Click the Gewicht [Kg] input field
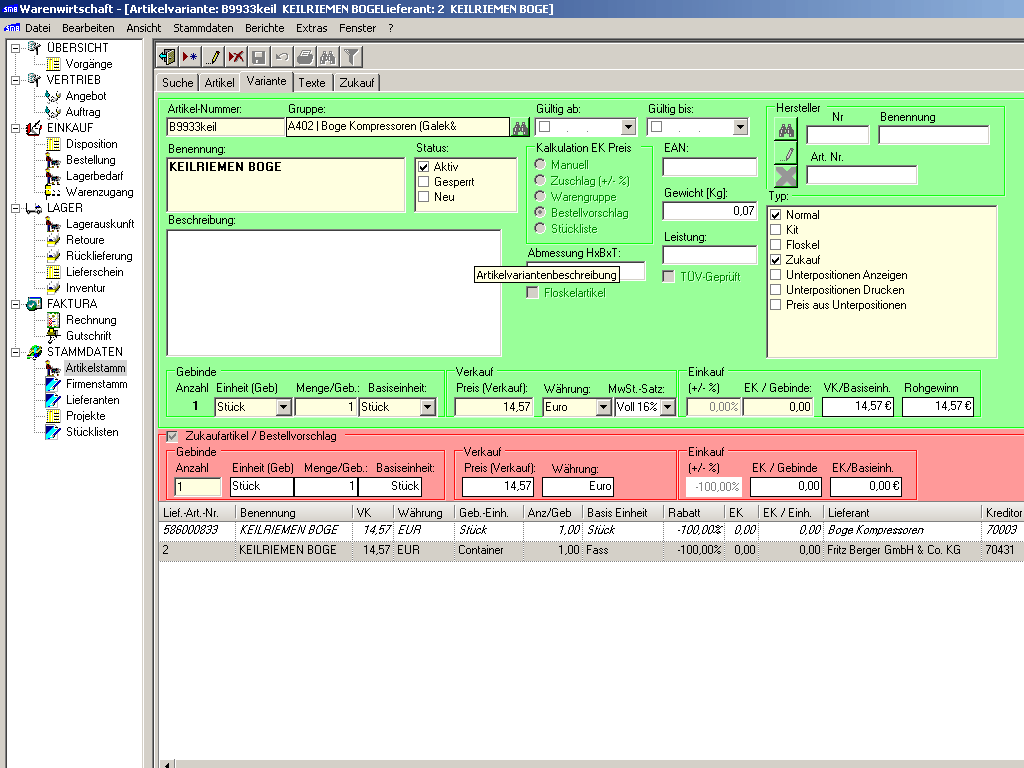 709,211
